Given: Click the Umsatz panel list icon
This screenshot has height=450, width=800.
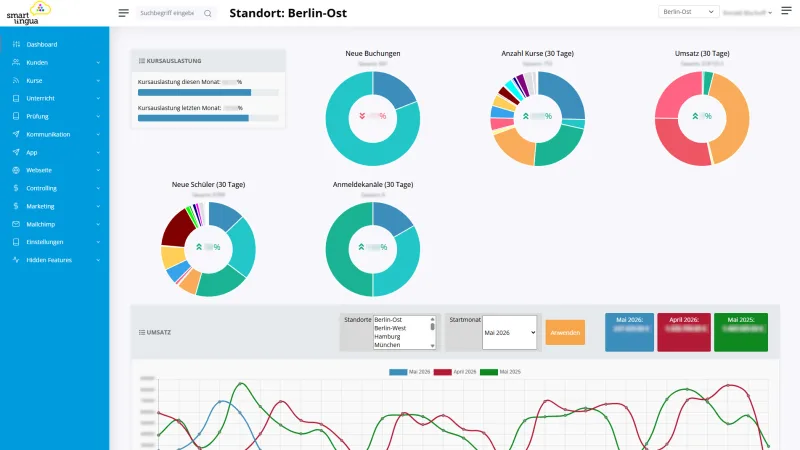Looking at the screenshot, I should click(x=142, y=332).
